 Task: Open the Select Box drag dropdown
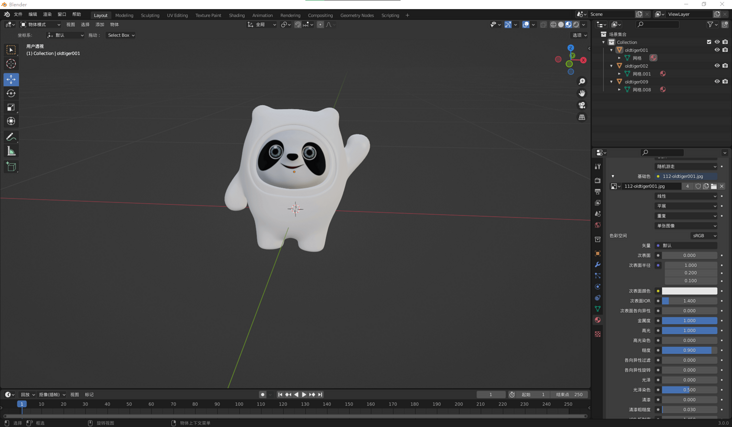[120, 35]
